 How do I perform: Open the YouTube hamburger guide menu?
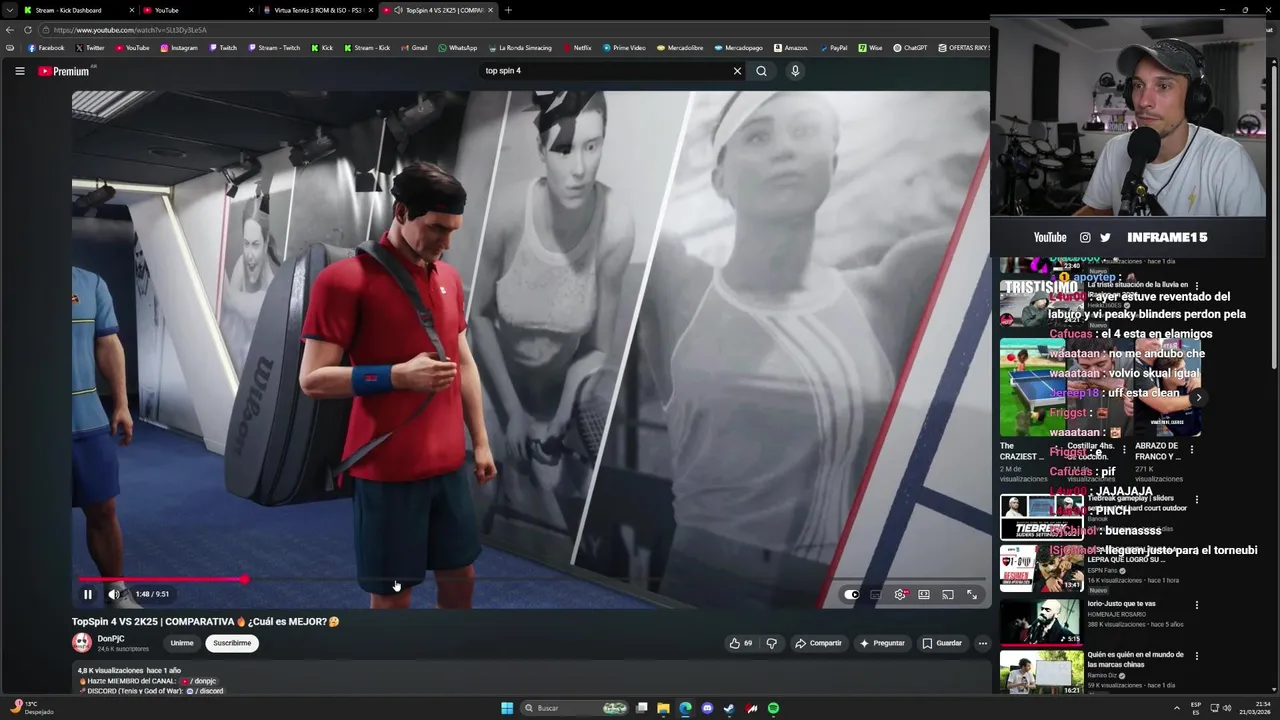[19, 71]
